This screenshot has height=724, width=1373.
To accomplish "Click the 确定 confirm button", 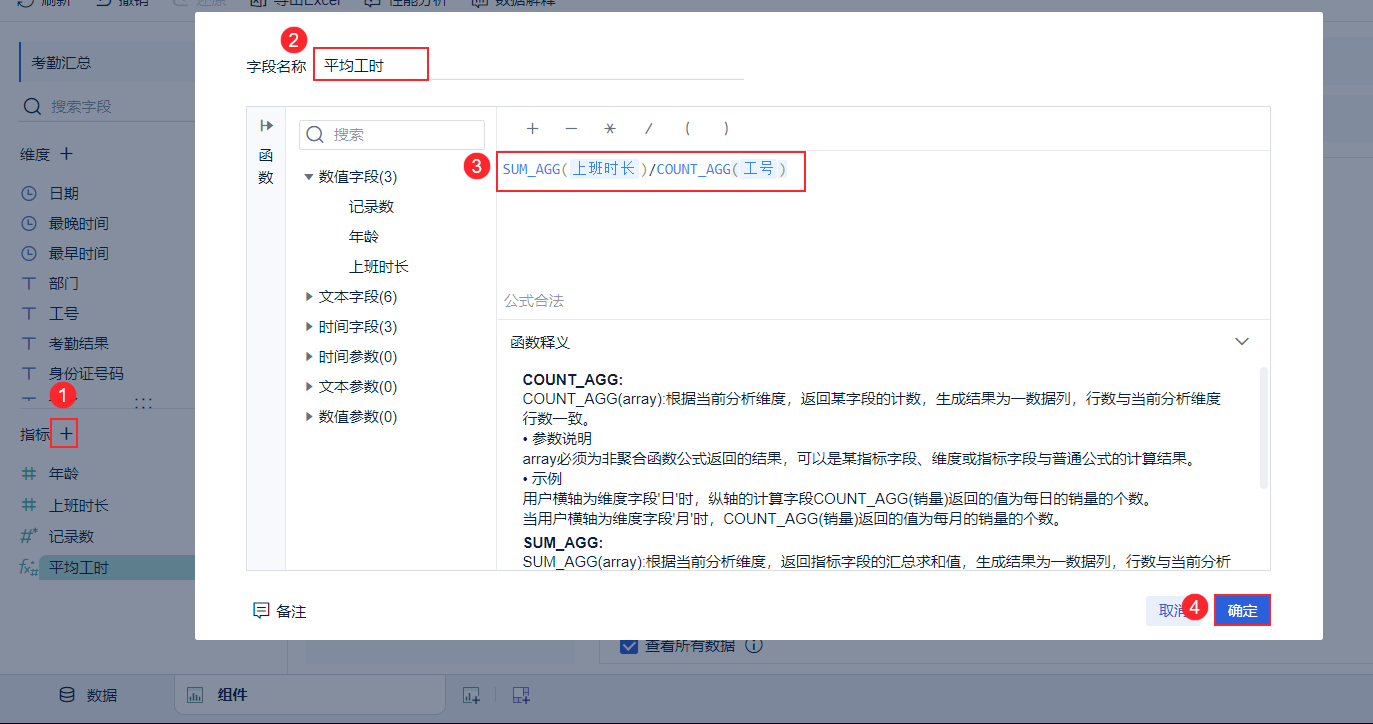I will point(1242,610).
